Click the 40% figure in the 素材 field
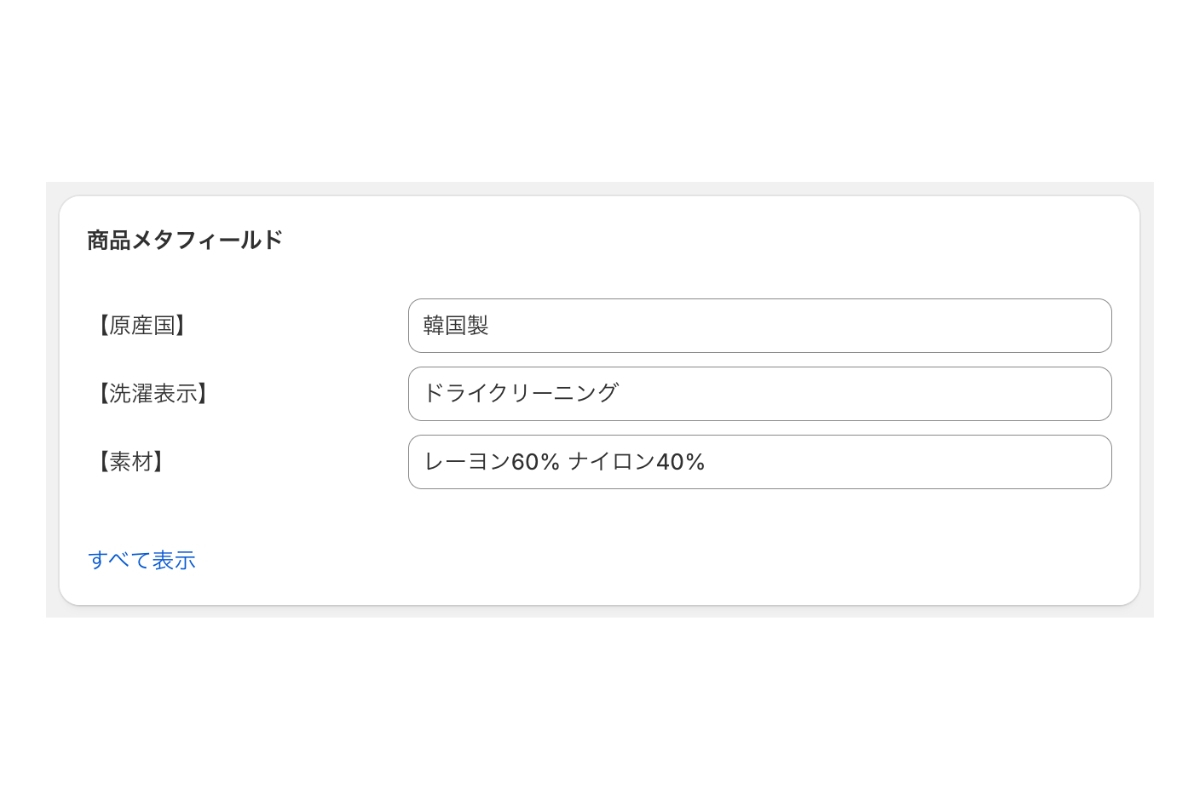 tap(681, 462)
